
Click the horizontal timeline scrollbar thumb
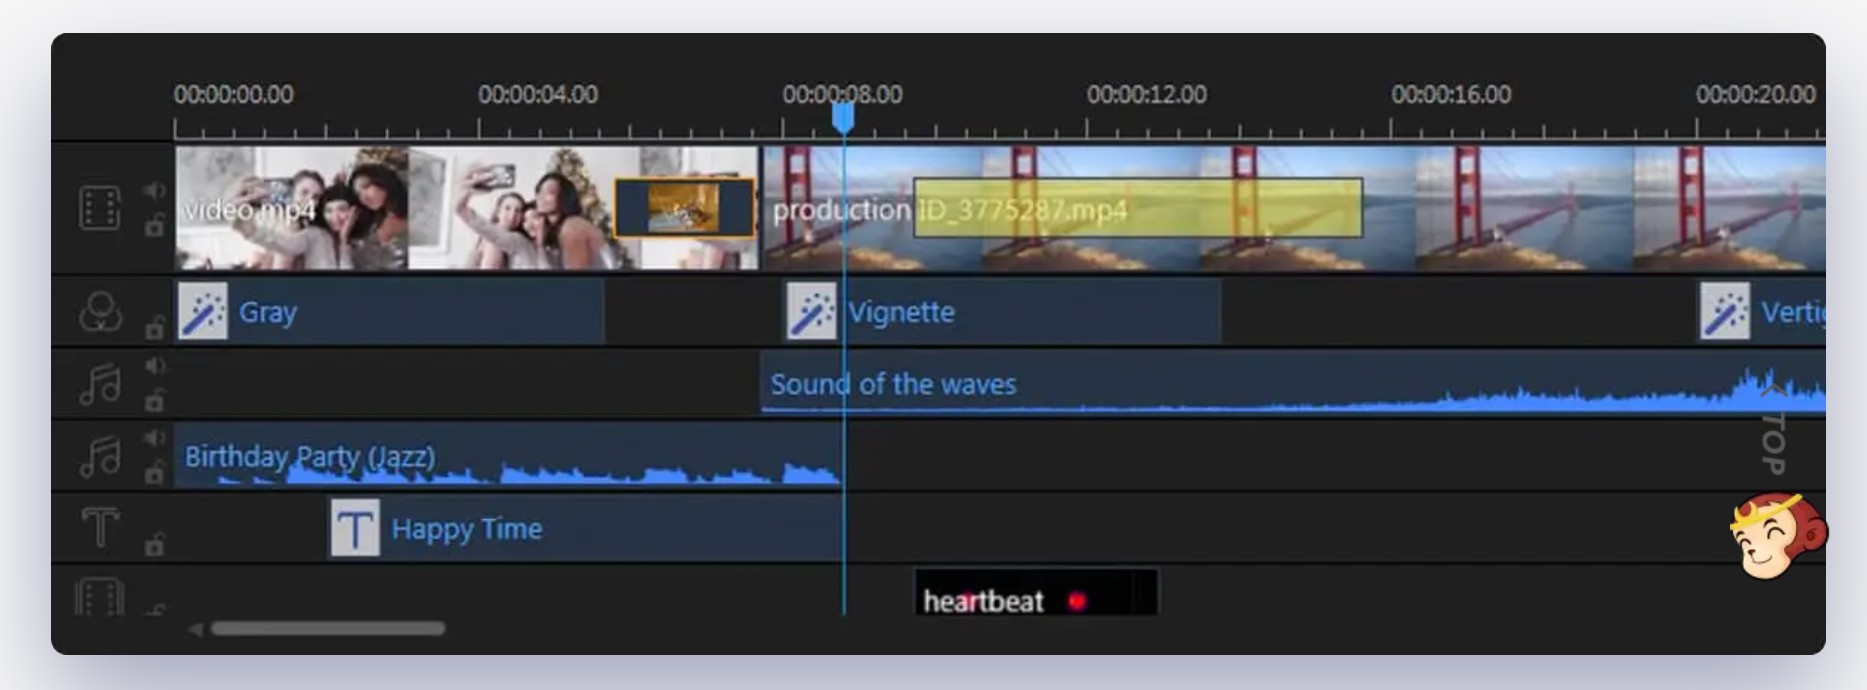pyautogui.click(x=328, y=629)
